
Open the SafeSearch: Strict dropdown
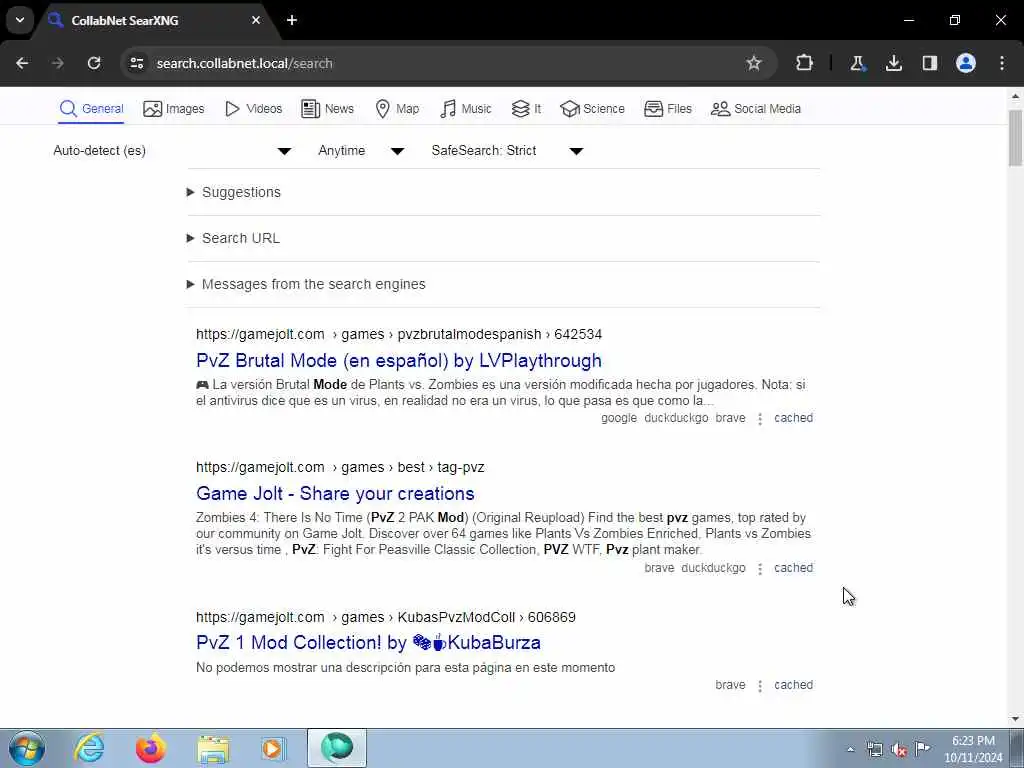click(507, 151)
